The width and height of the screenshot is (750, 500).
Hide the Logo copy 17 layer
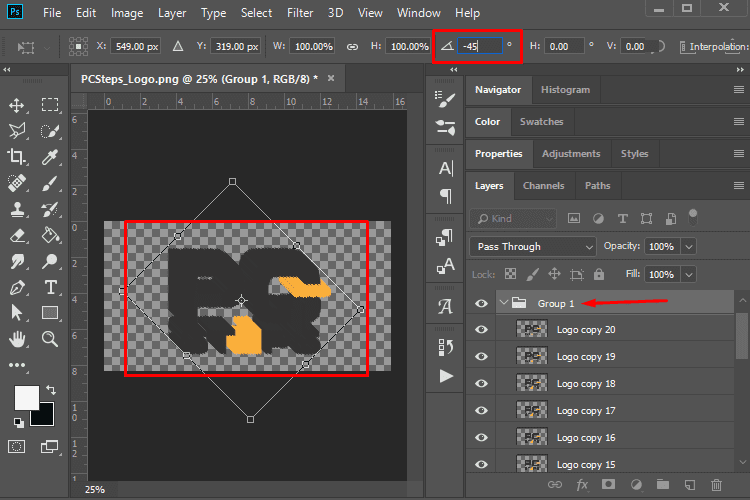click(481, 411)
